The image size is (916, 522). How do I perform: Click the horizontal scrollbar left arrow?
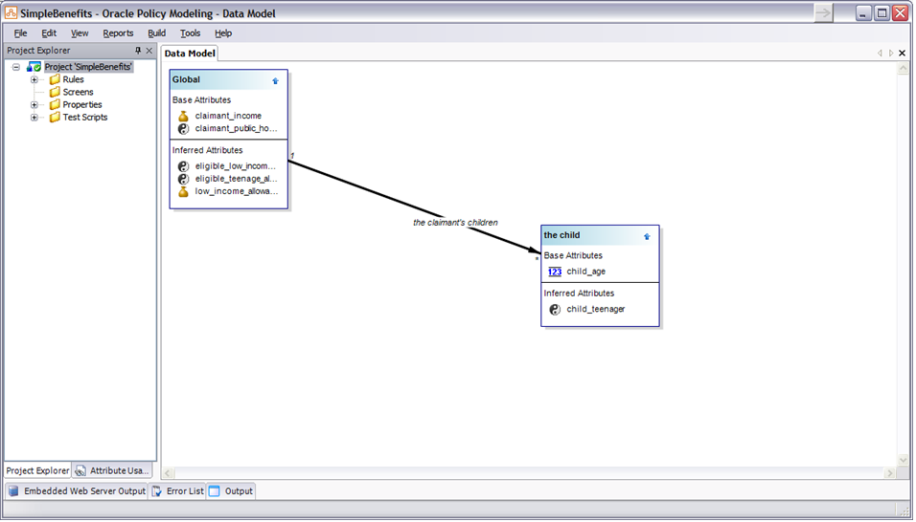[168, 474]
